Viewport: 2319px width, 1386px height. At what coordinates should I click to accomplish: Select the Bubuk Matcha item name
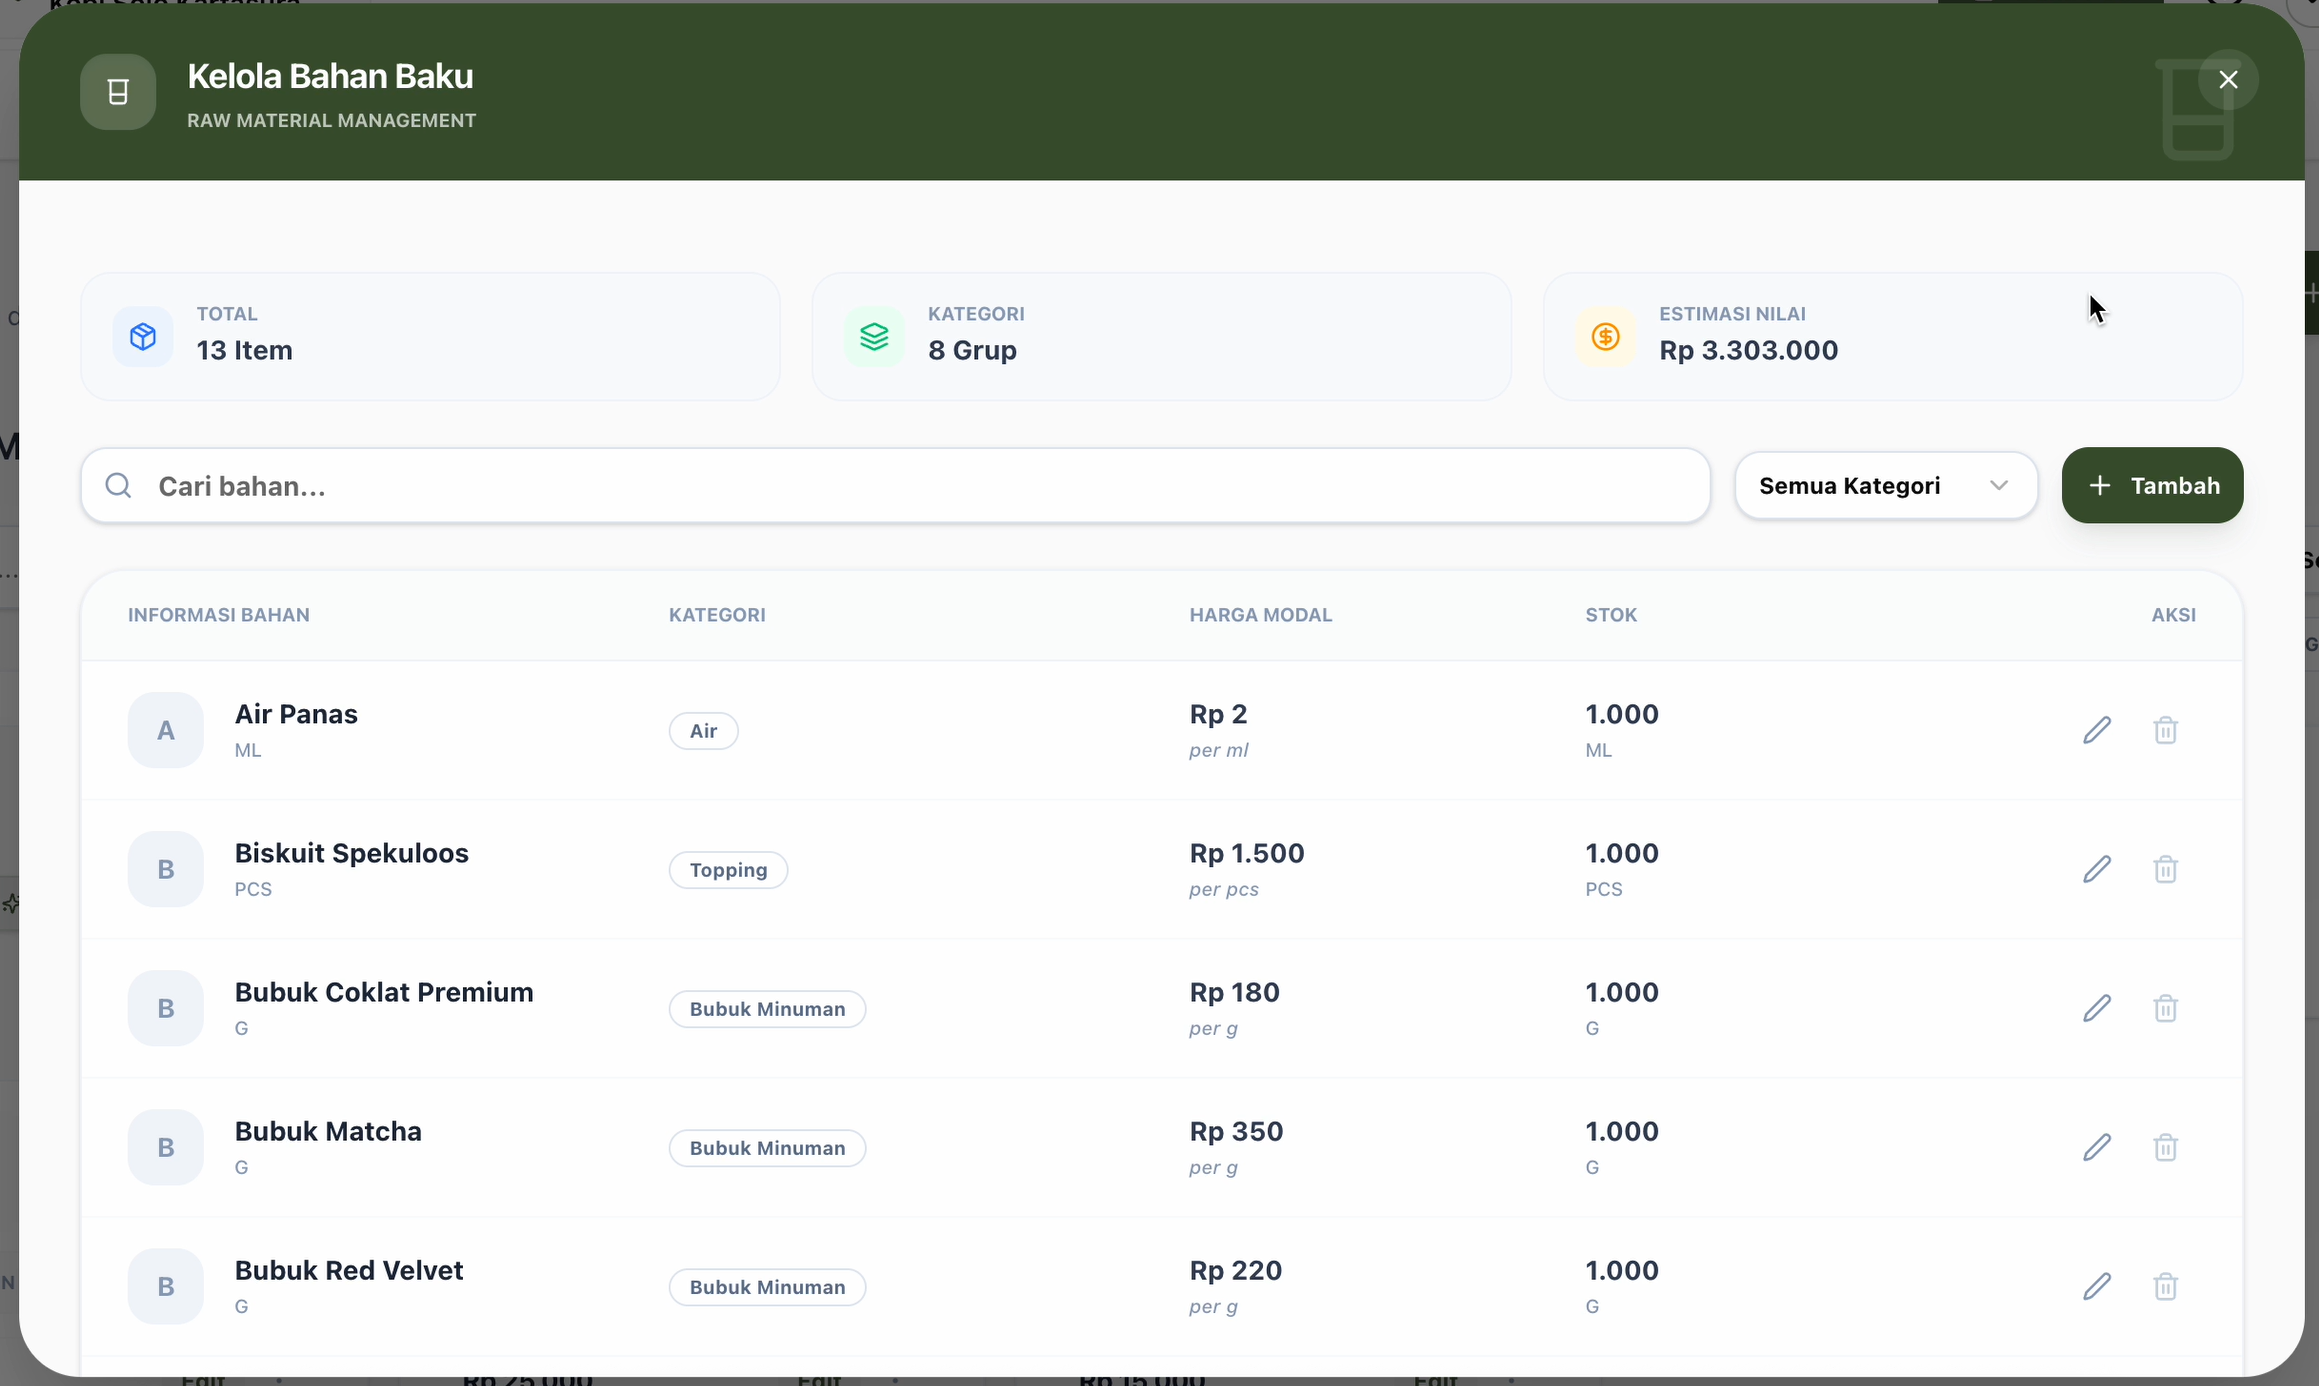point(328,1131)
